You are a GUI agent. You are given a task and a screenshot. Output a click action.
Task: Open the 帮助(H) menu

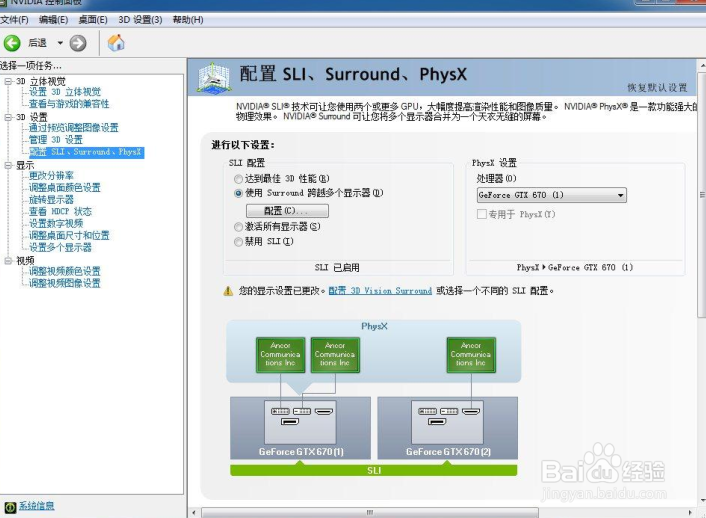tap(188, 20)
